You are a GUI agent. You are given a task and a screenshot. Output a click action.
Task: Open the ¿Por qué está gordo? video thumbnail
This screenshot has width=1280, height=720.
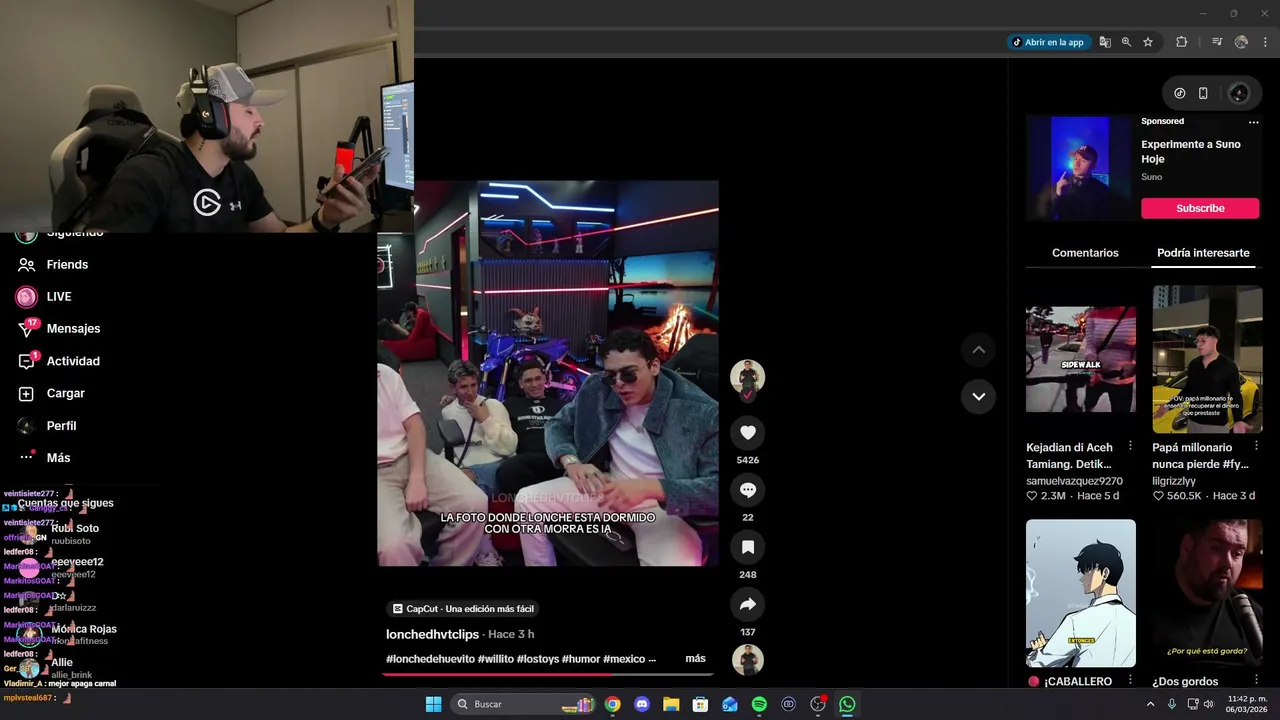pyautogui.click(x=1207, y=593)
